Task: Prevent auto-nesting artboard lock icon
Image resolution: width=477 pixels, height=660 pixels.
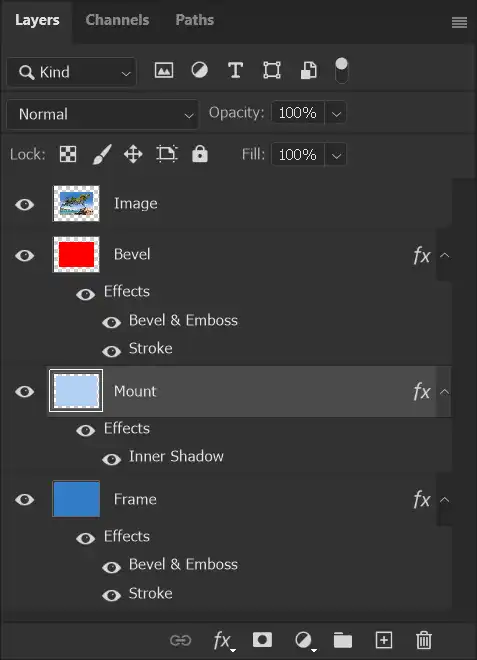Action: coord(167,154)
